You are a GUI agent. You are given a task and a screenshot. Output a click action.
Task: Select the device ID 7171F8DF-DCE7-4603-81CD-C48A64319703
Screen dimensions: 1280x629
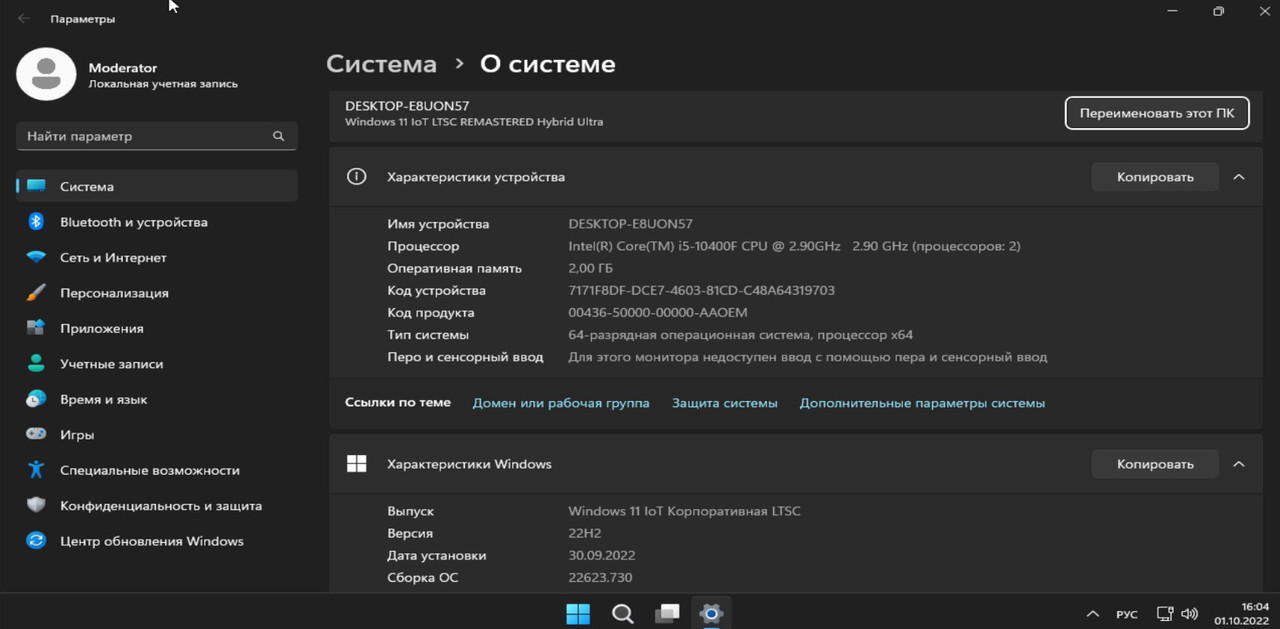[x=701, y=290]
